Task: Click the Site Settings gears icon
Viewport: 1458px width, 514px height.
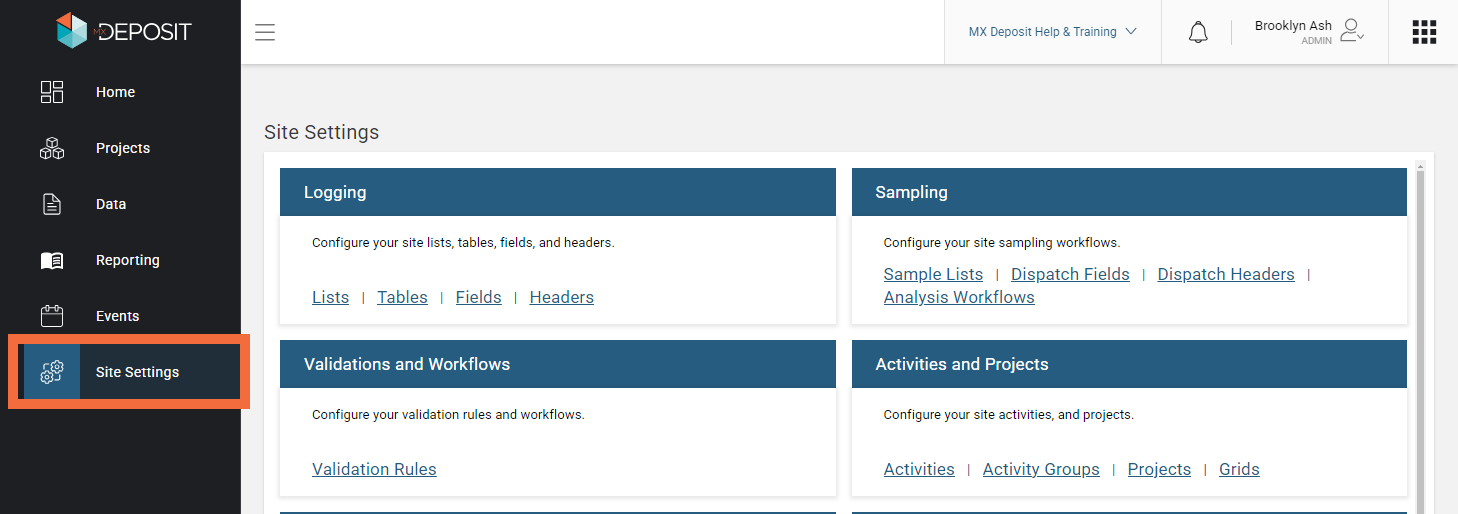Action: pos(52,372)
